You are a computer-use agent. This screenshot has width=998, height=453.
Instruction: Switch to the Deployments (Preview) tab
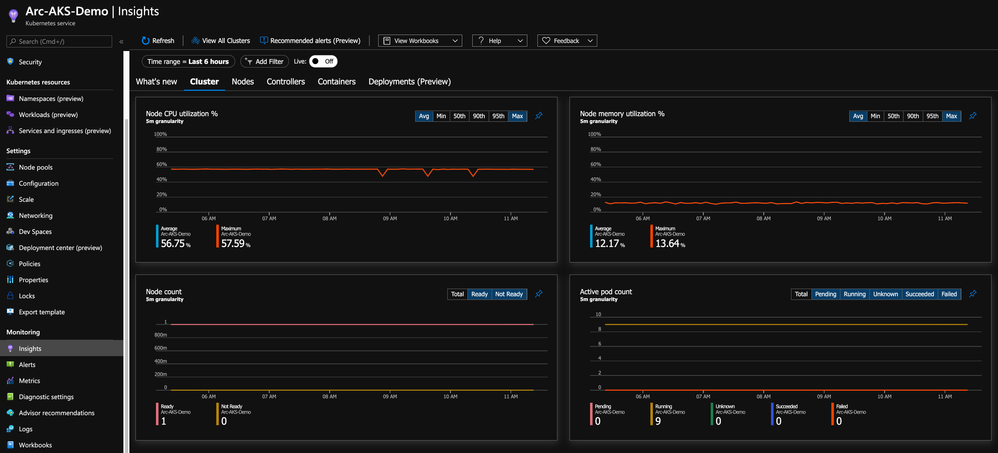click(x=410, y=81)
